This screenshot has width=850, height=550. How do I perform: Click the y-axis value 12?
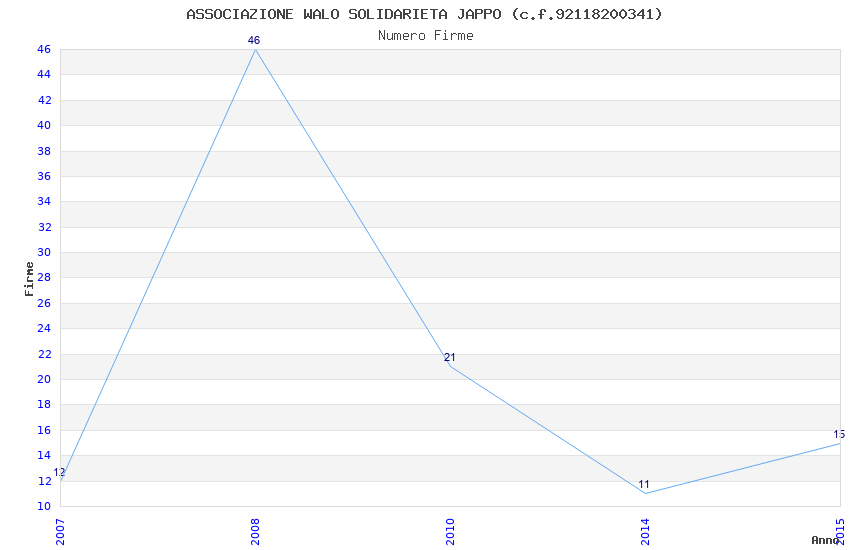[x=44, y=481]
